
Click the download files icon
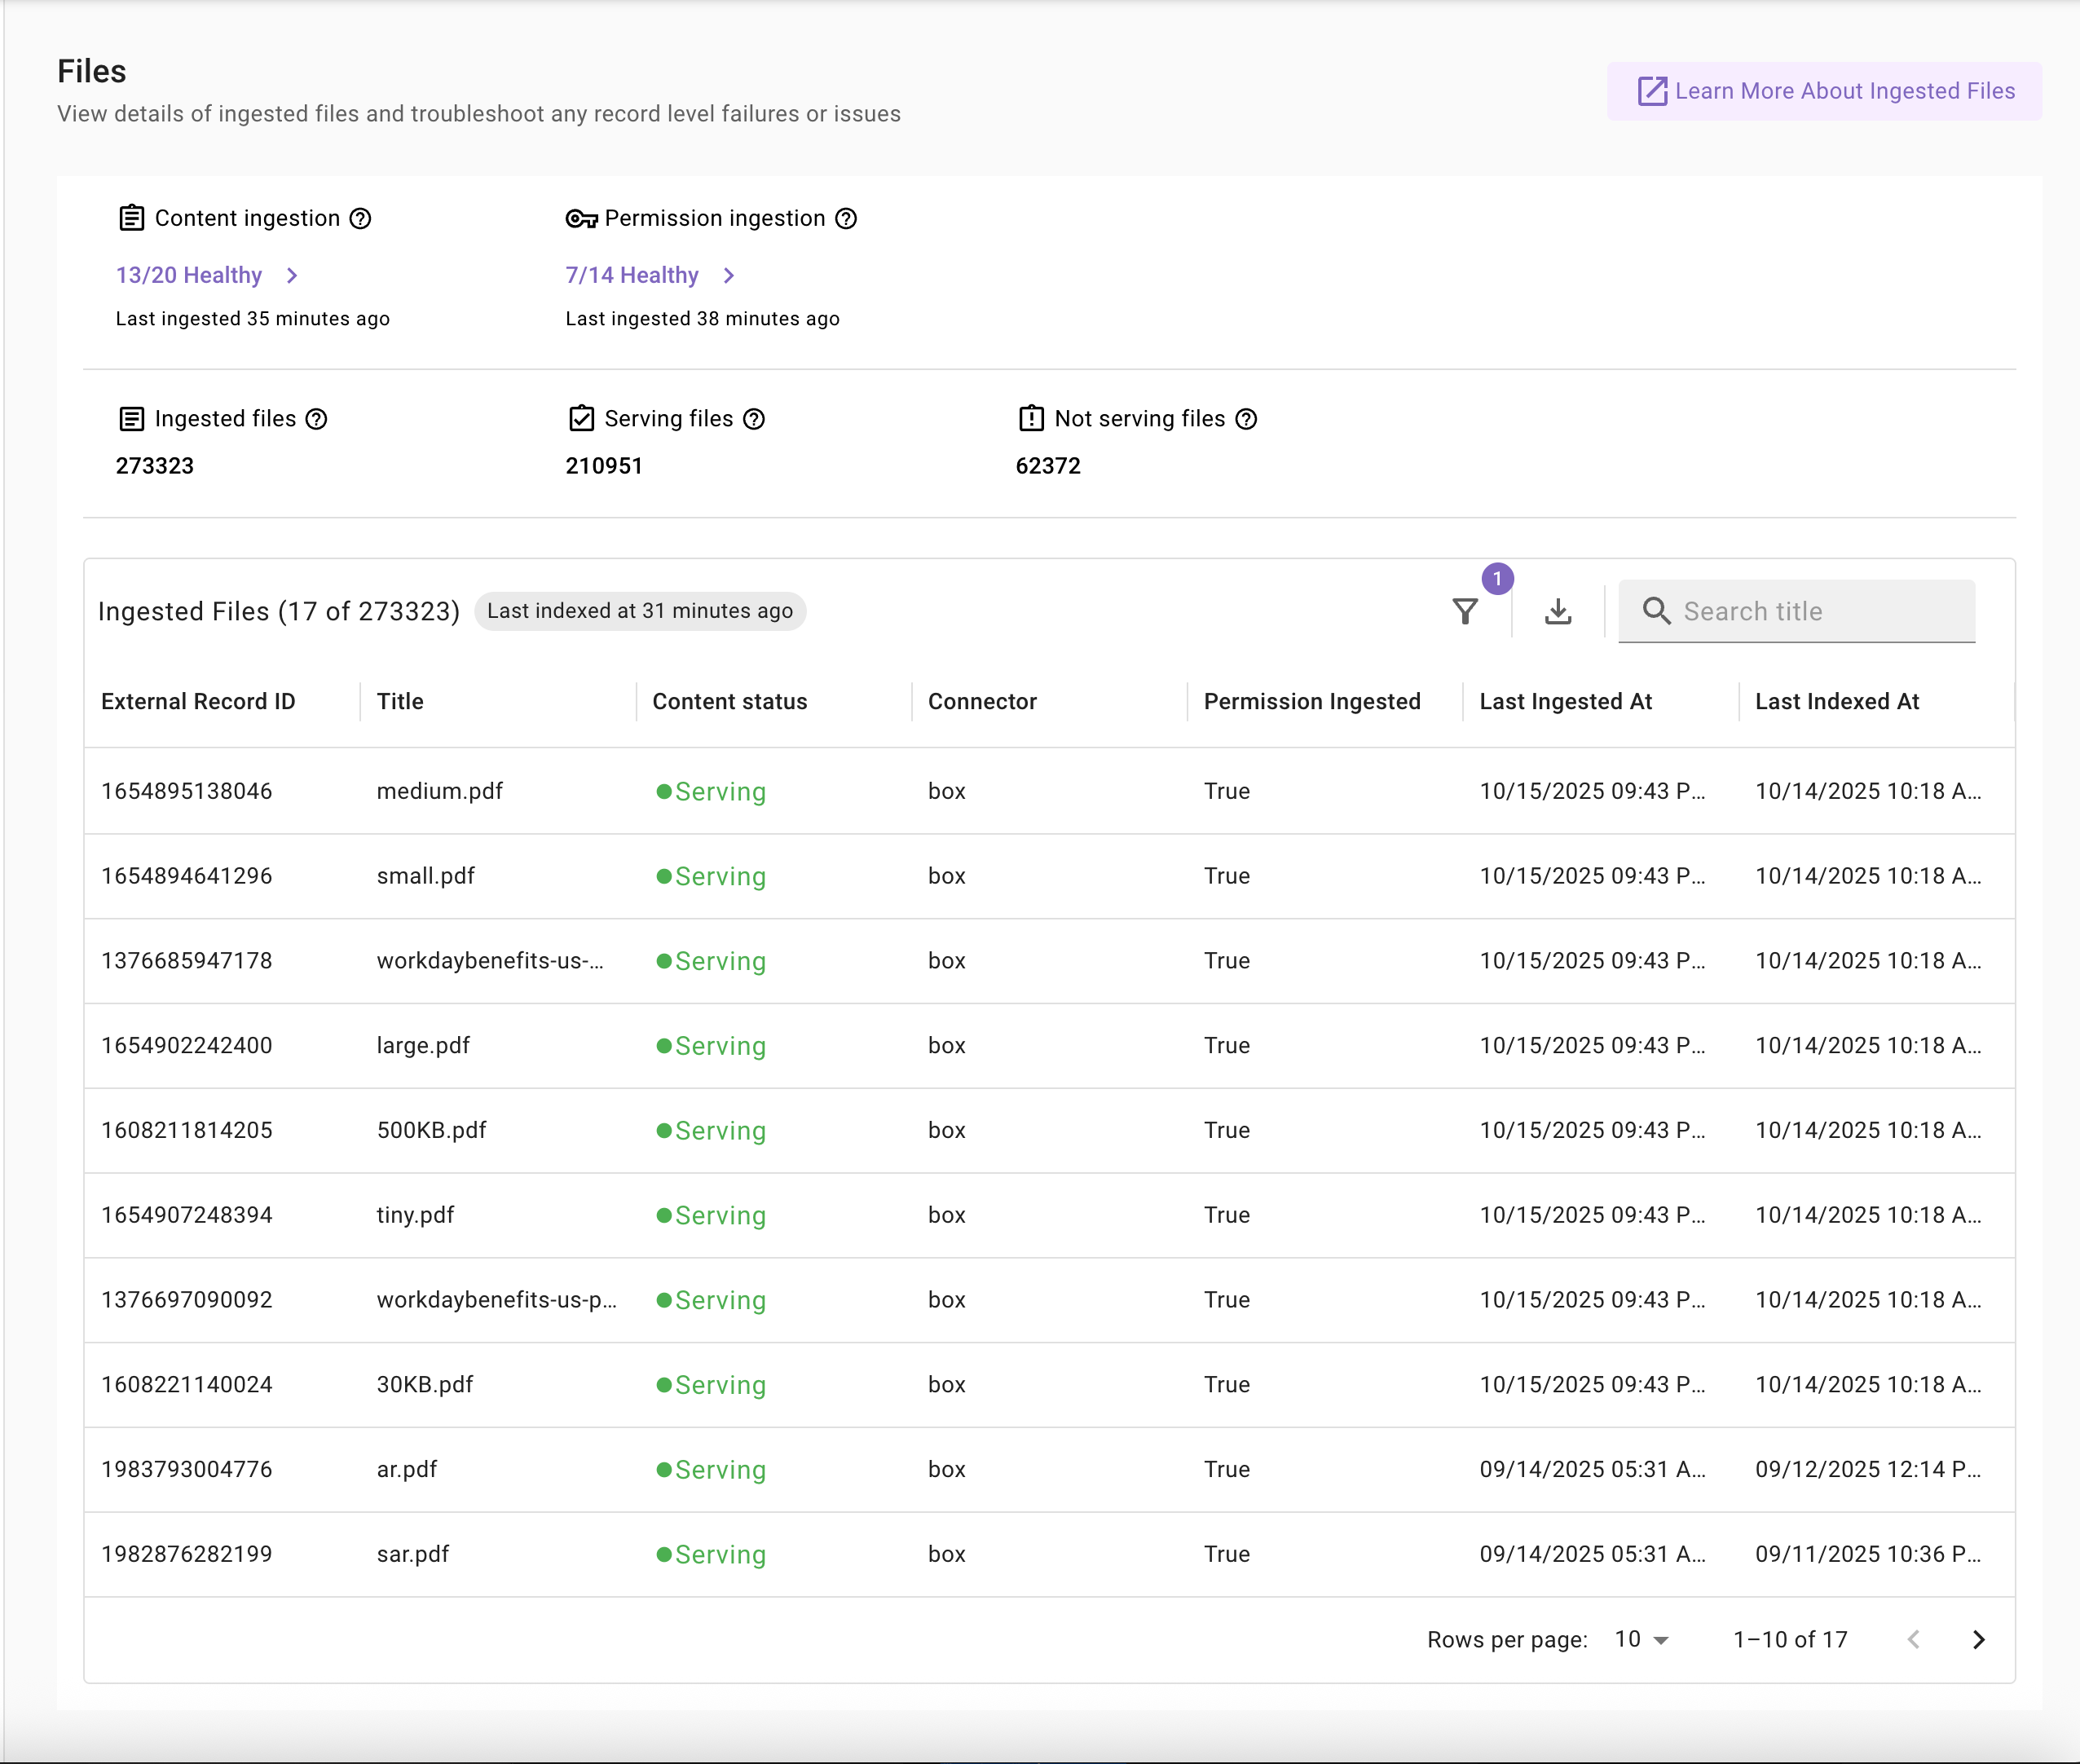pyautogui.click(x=1557, y=611)
